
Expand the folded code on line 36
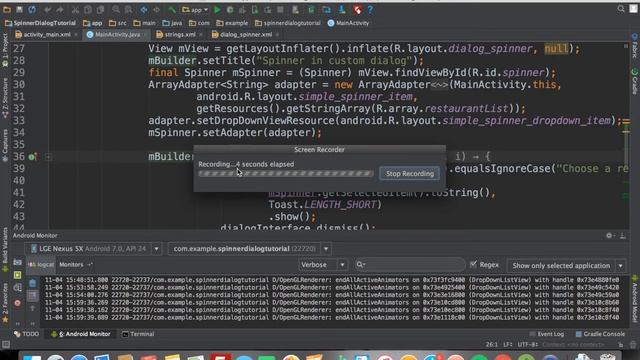48,157
